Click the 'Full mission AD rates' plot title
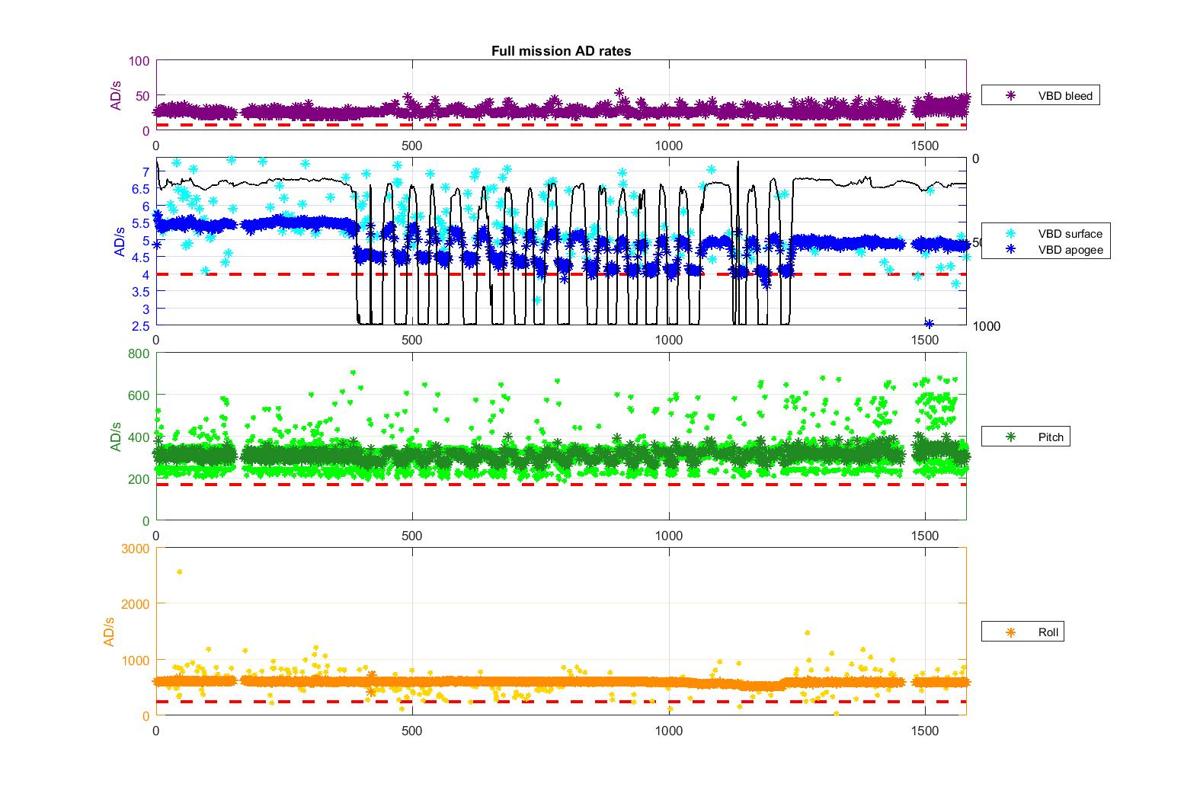1200x804 pixels. [x=561, y=51]
